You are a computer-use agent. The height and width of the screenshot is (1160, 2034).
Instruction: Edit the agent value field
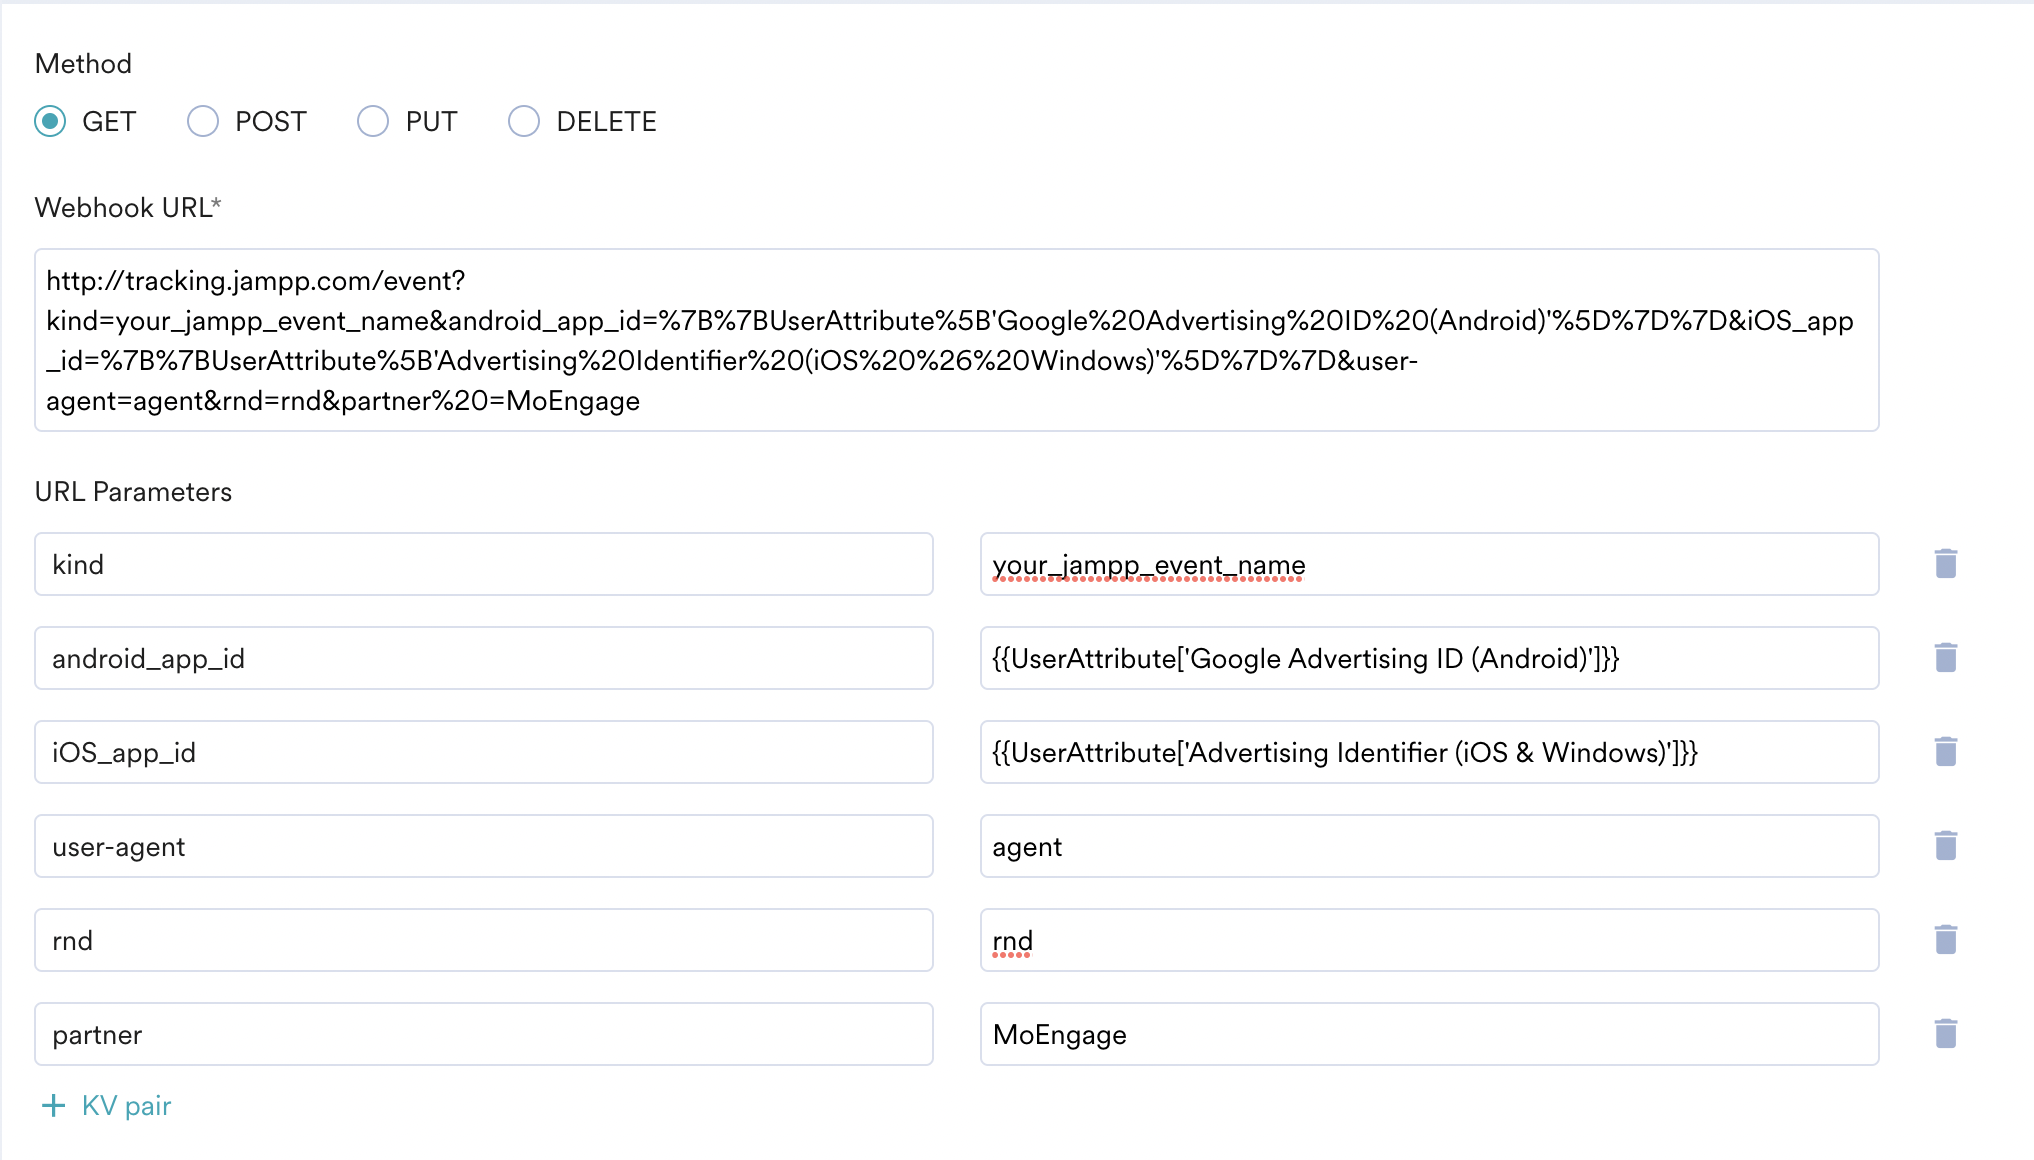(x=1430, y=846)
